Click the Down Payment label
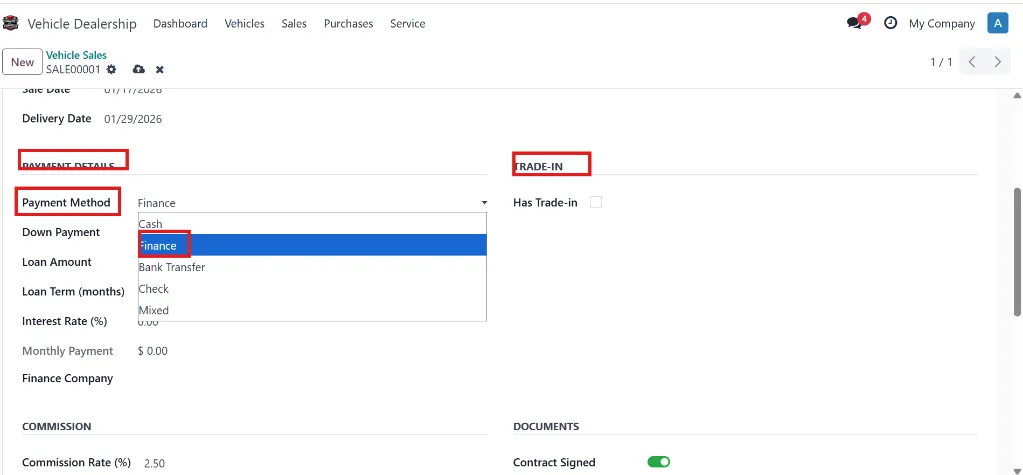 pyautogui.click(x=61, y=232)
